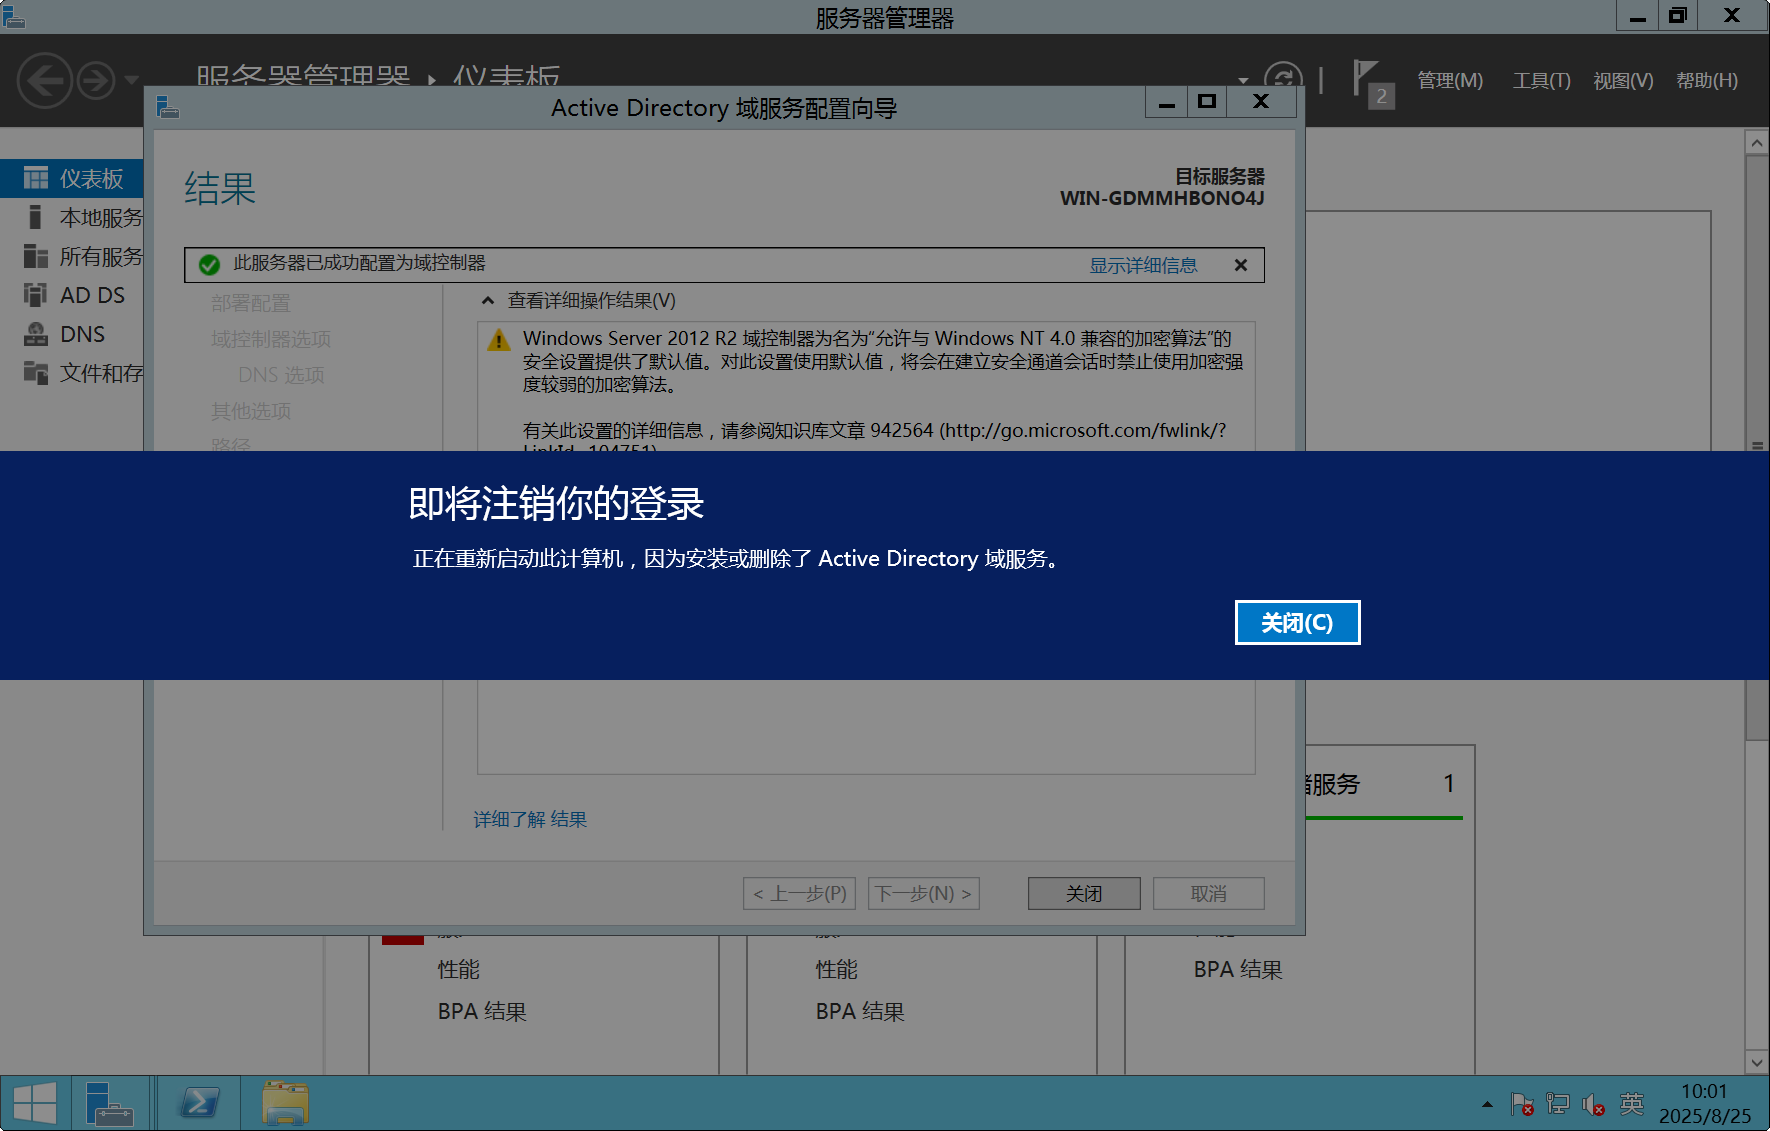Click 显示详细信息 link
Viewport: 1770px width, 1131px height.
click(1142, 265)
